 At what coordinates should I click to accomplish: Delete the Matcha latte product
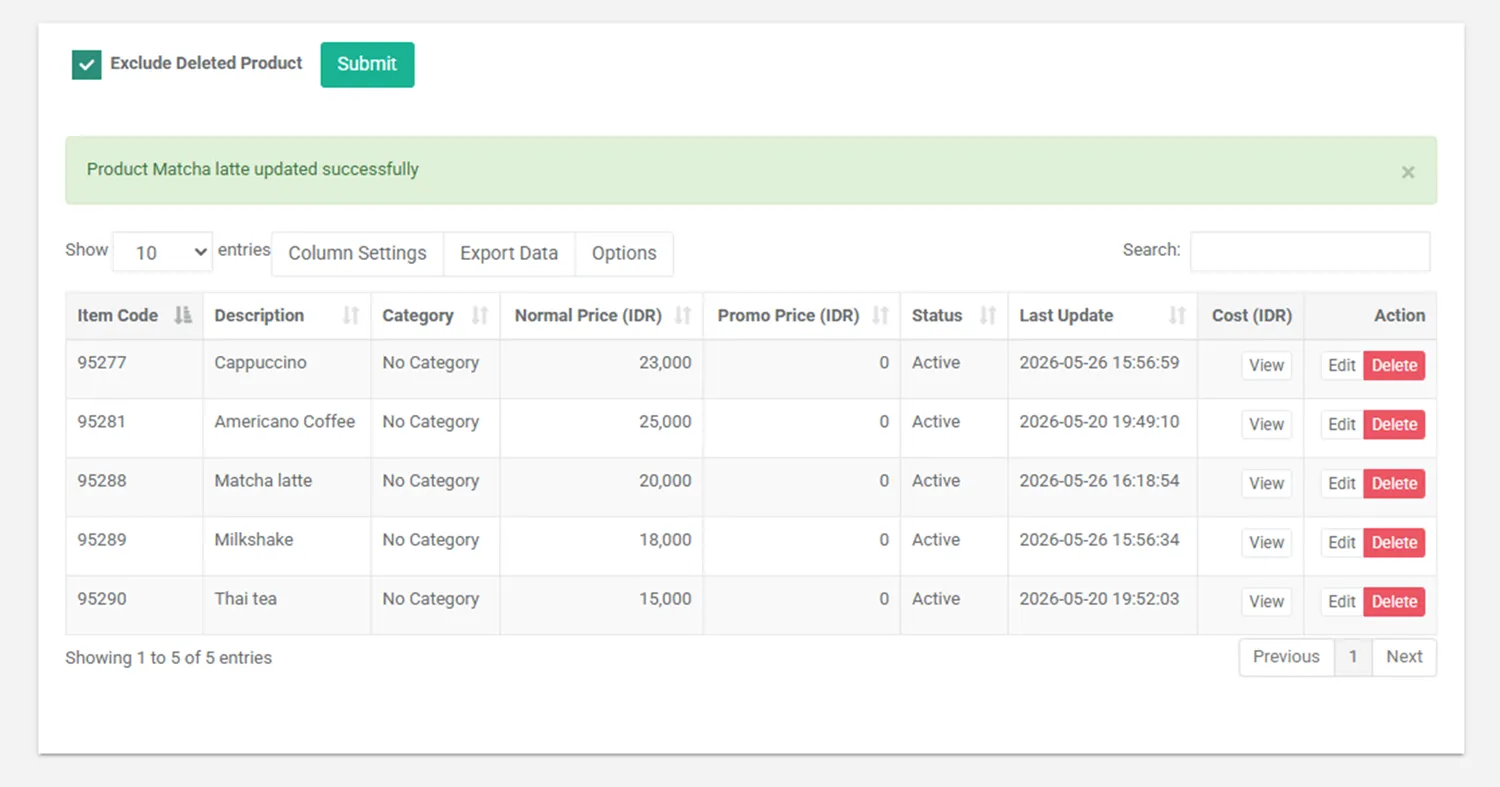pos(1394,484)
